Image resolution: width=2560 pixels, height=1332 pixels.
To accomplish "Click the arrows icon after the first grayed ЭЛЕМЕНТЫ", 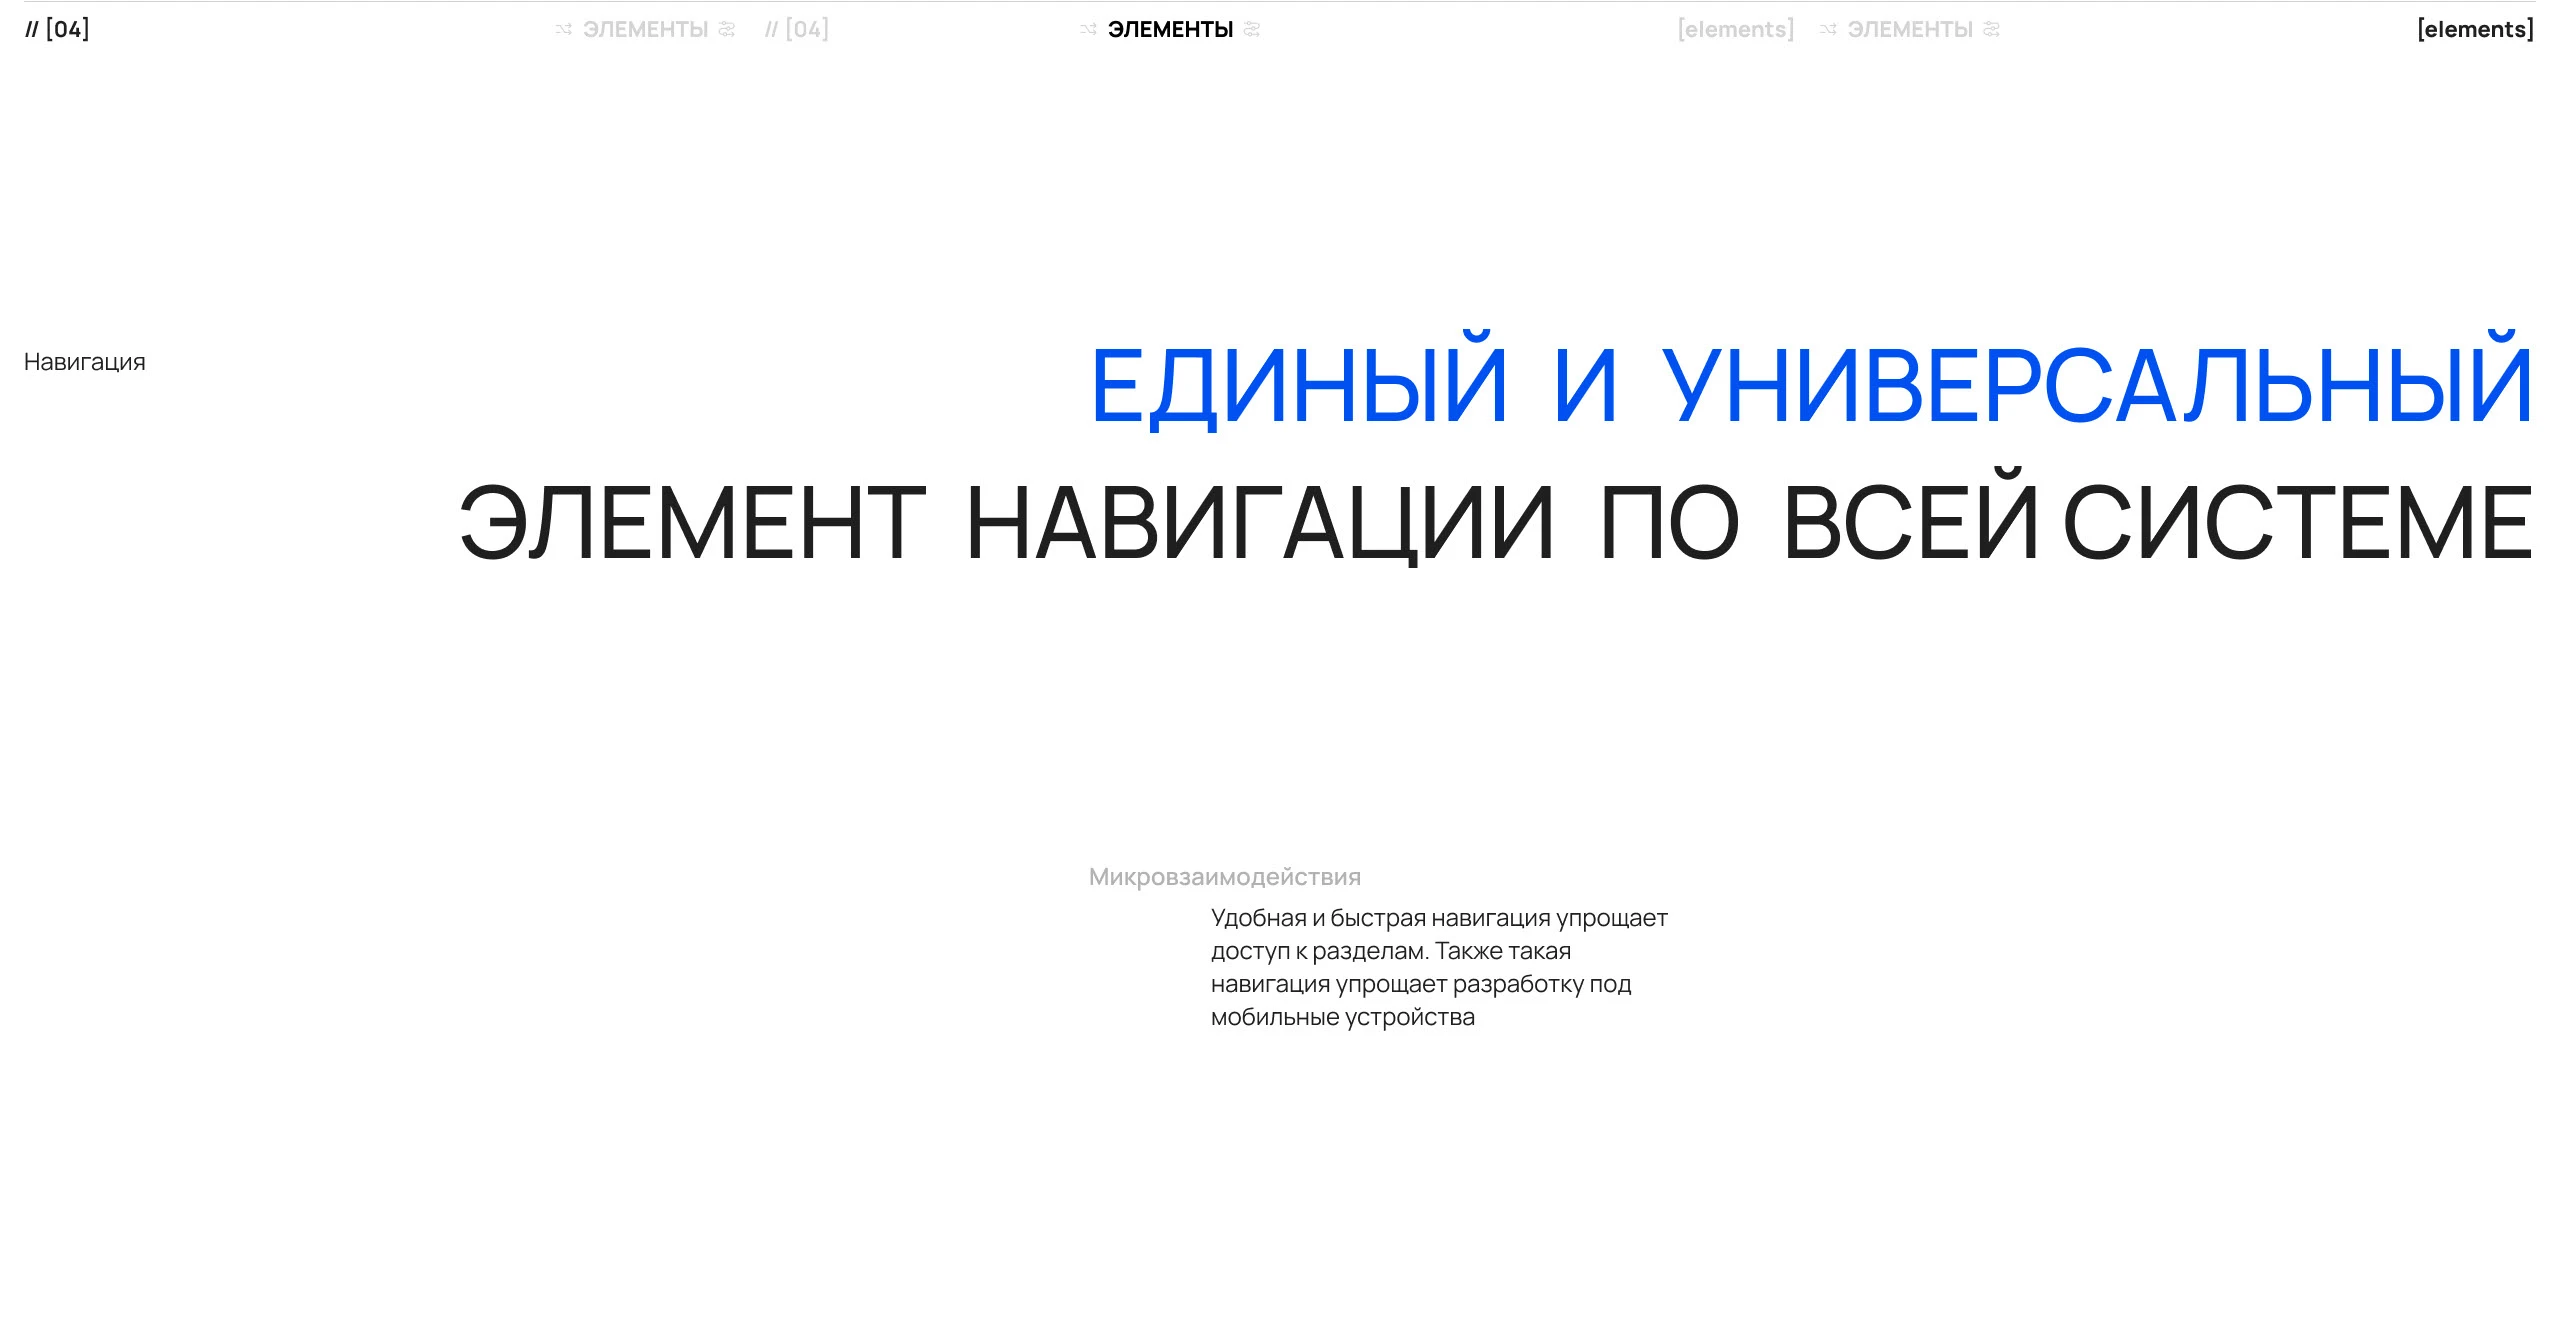I will [727, 29].
